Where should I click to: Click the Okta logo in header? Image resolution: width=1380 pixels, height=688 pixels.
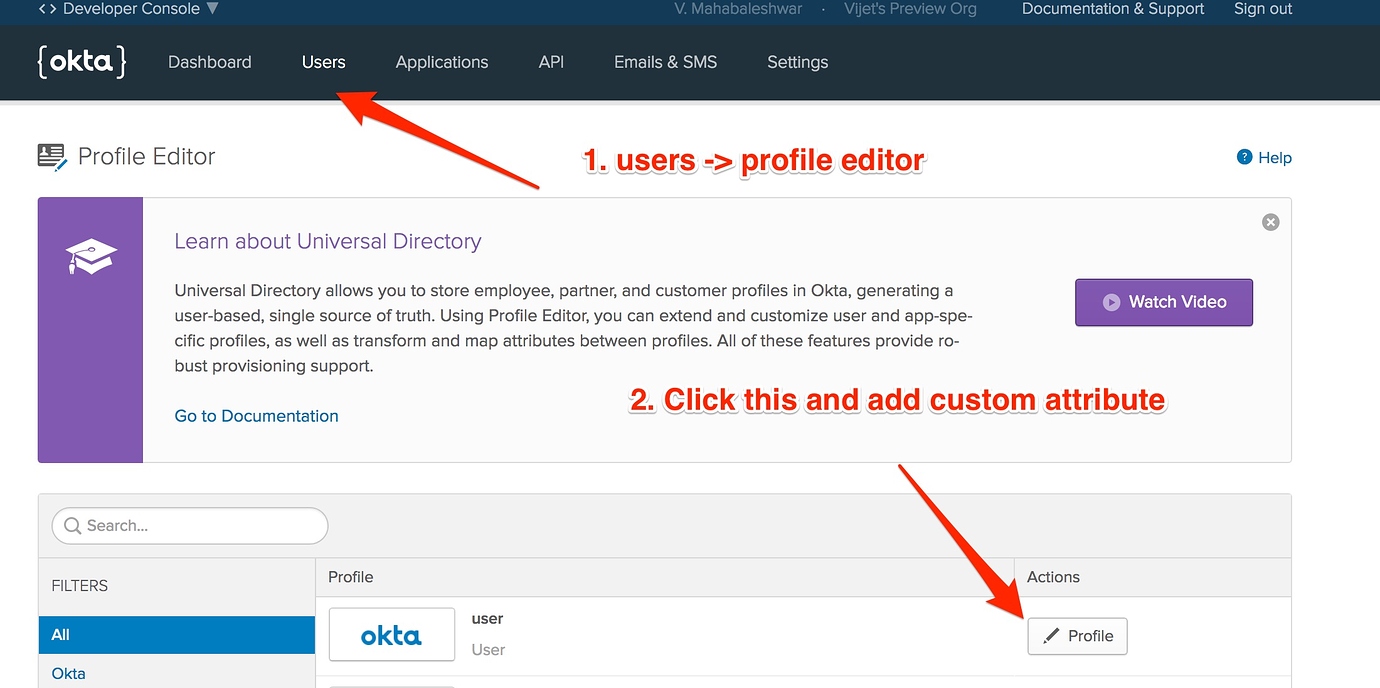[82, 62]
